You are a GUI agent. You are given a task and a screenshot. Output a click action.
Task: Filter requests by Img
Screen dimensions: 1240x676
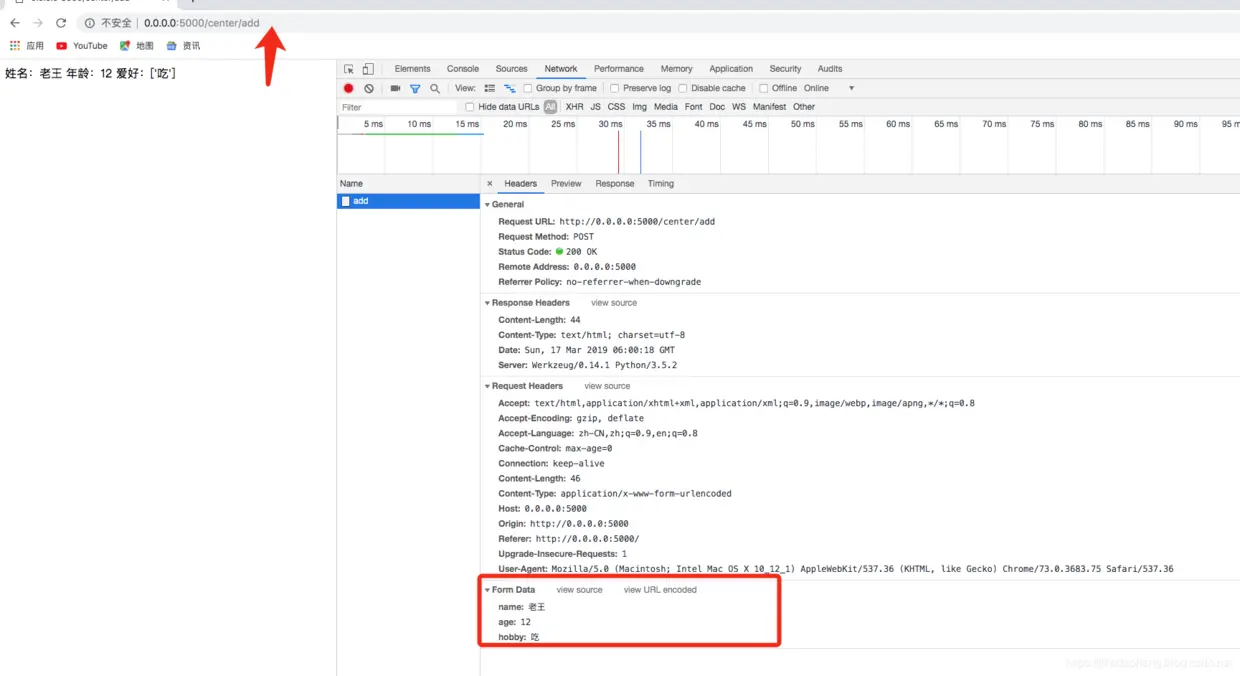640,107
